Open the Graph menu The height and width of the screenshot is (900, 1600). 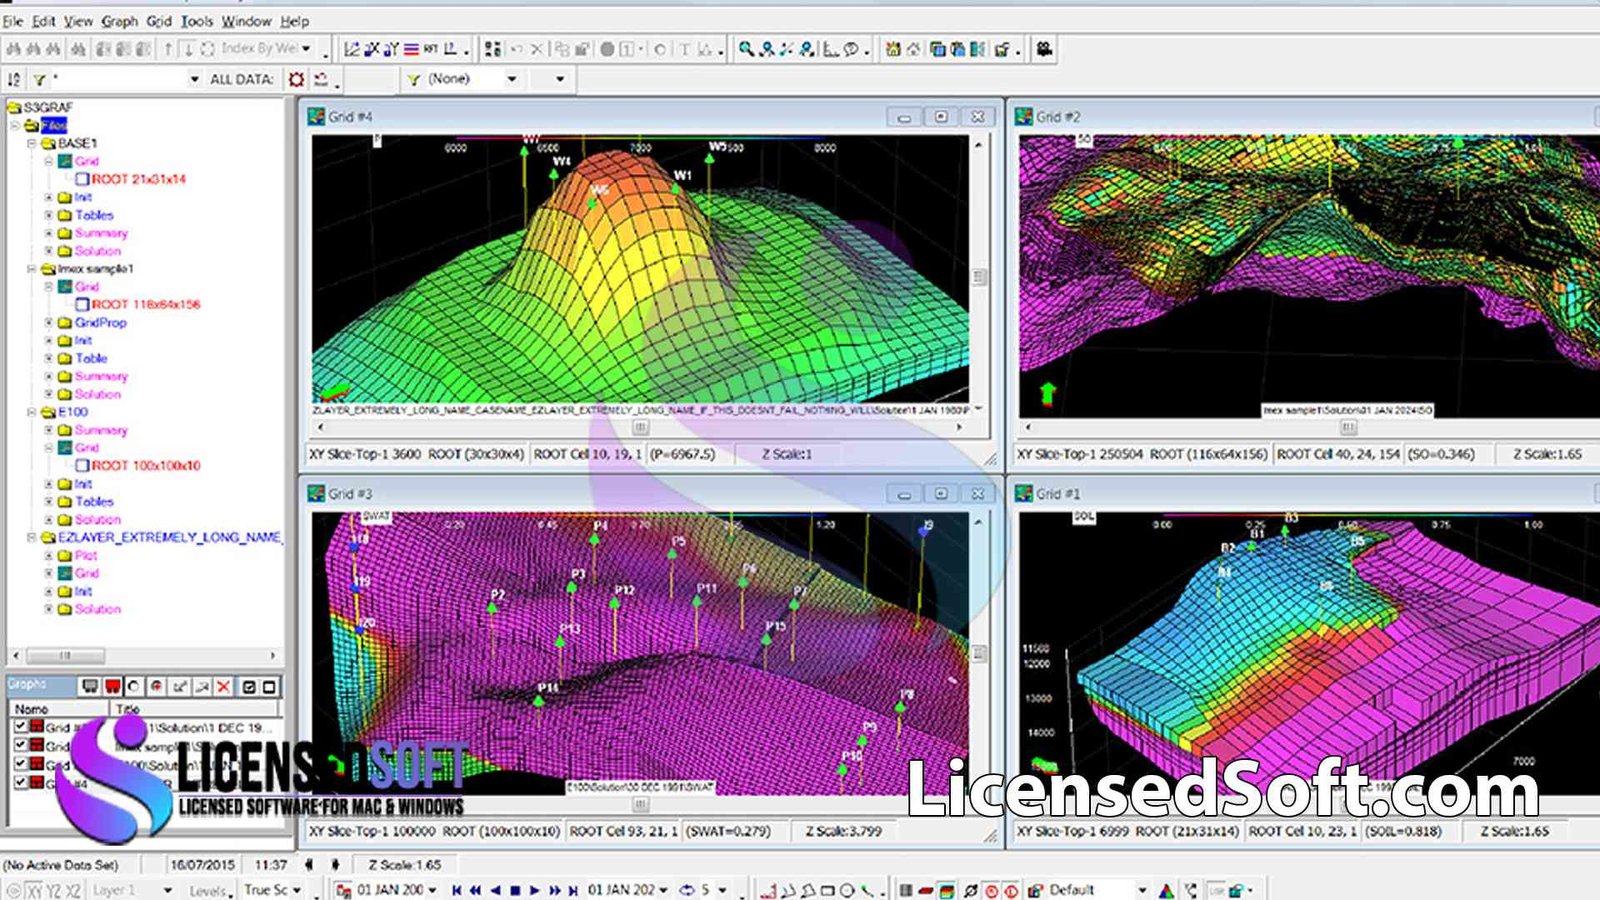click(119, 21)
